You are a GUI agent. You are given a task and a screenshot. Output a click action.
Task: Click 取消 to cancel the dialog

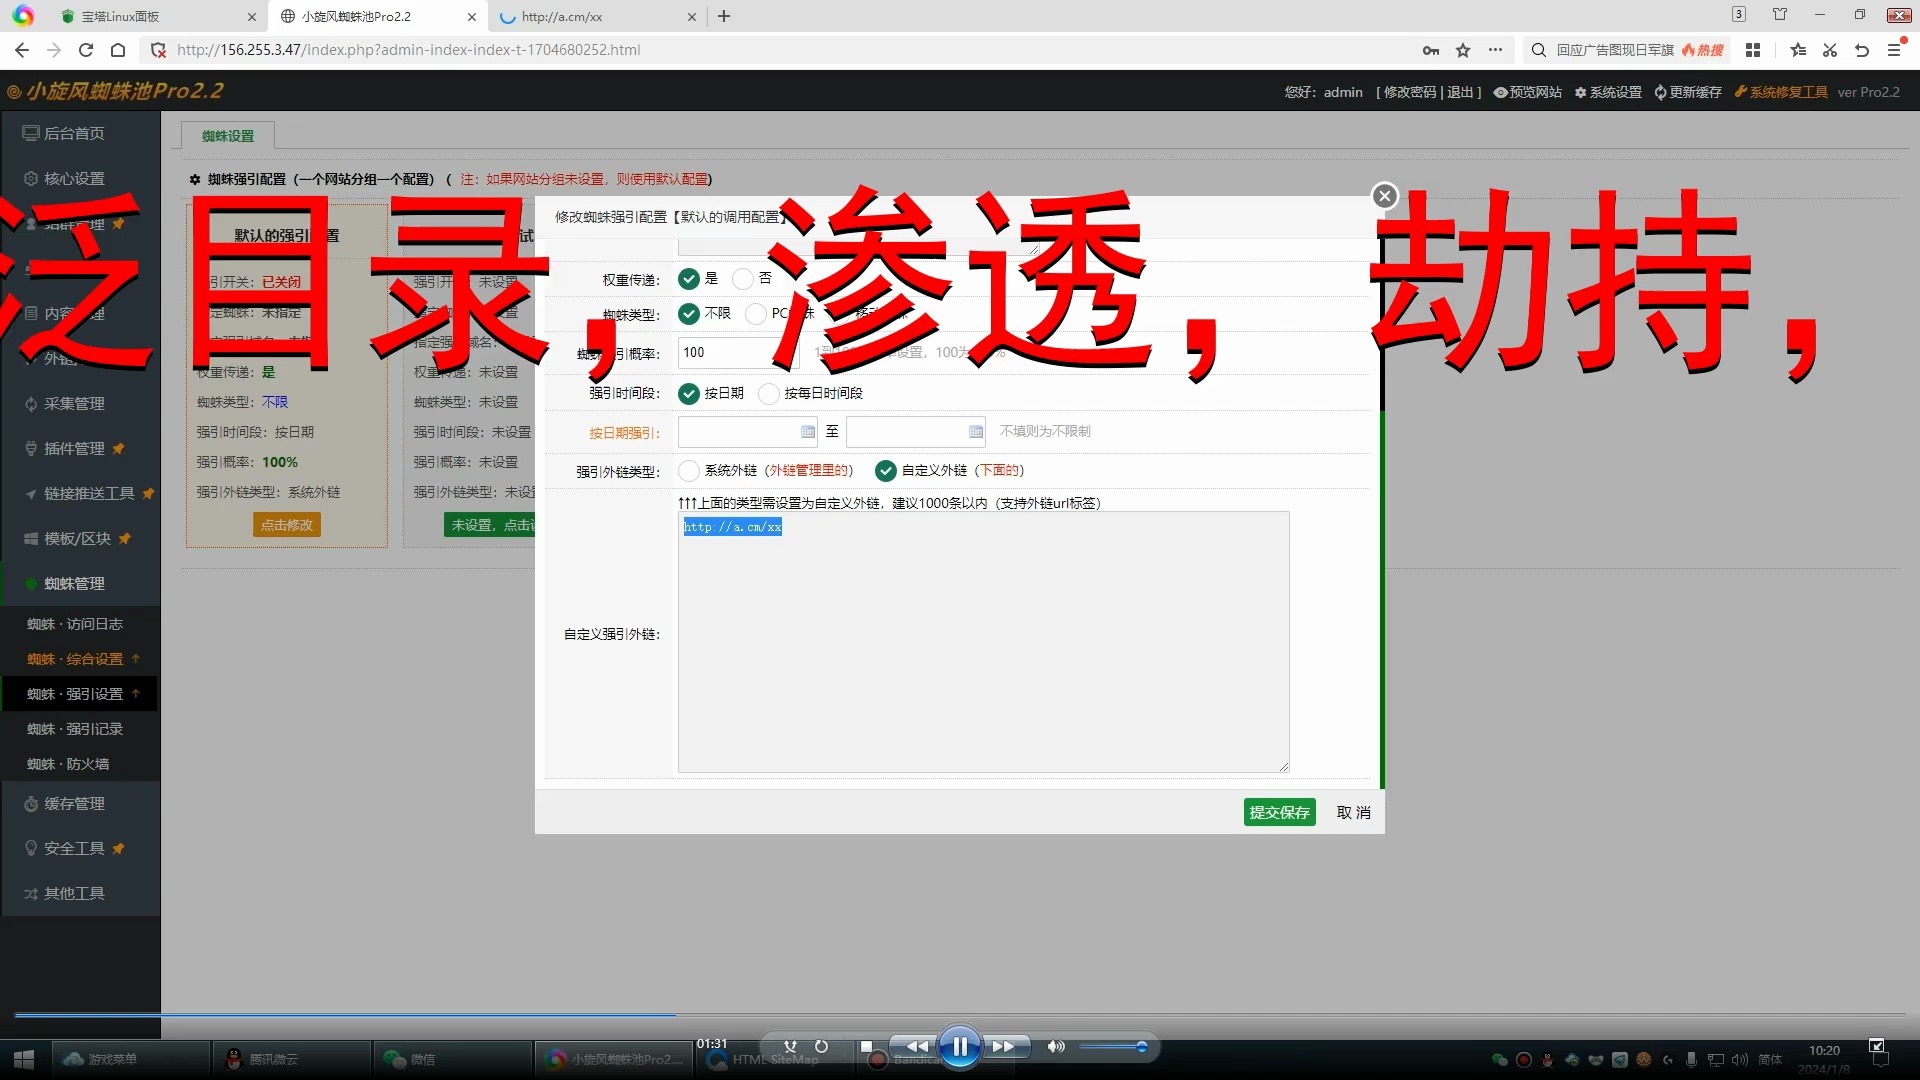[1353, 812]
